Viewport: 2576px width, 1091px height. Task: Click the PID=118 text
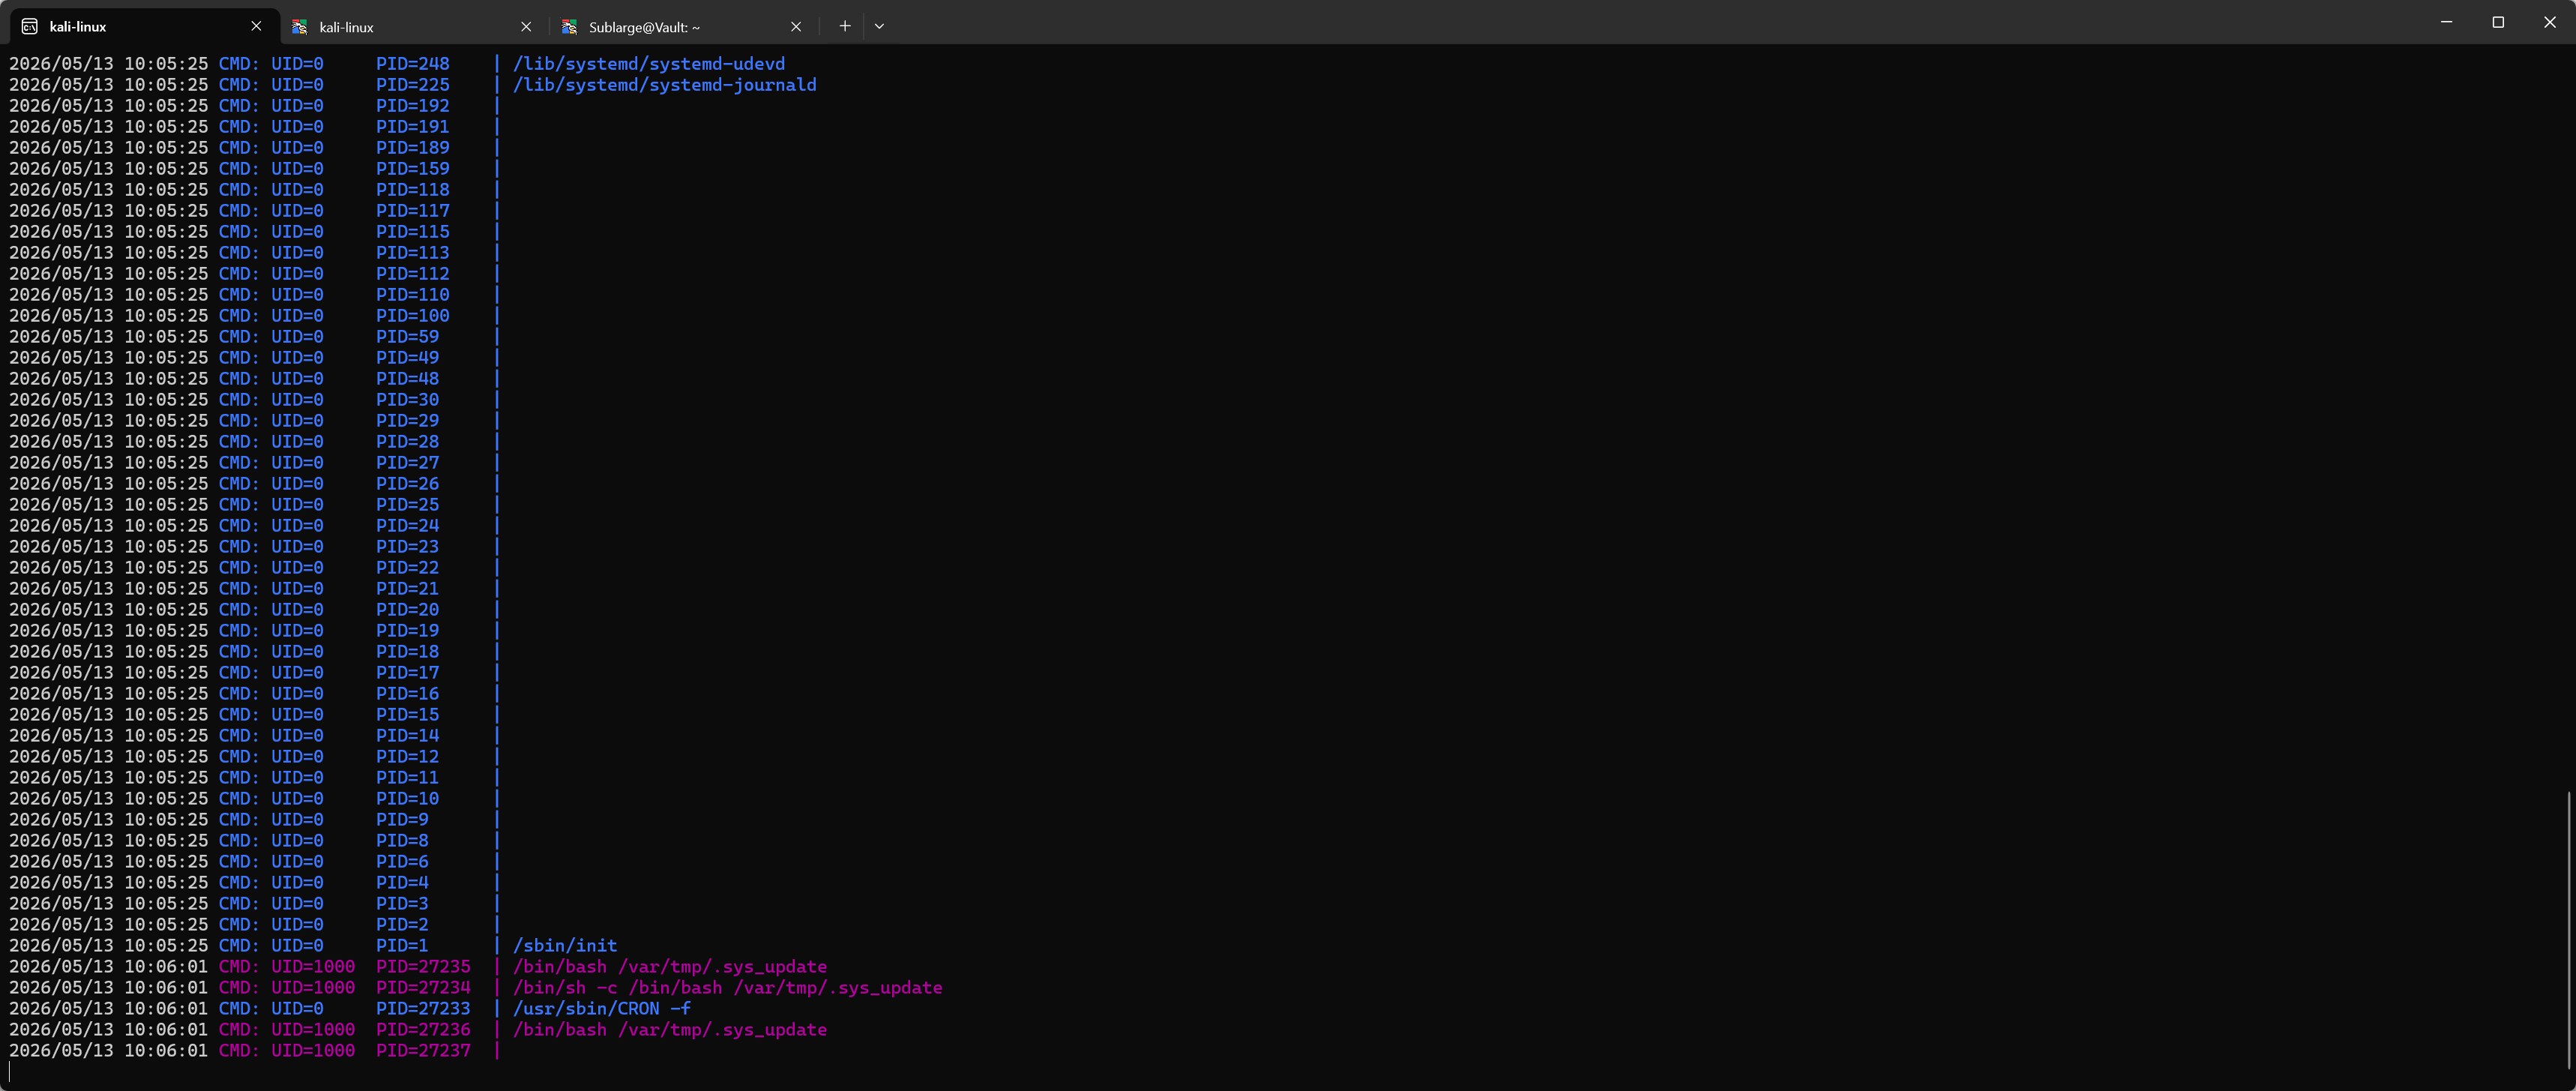click(413, 190)
